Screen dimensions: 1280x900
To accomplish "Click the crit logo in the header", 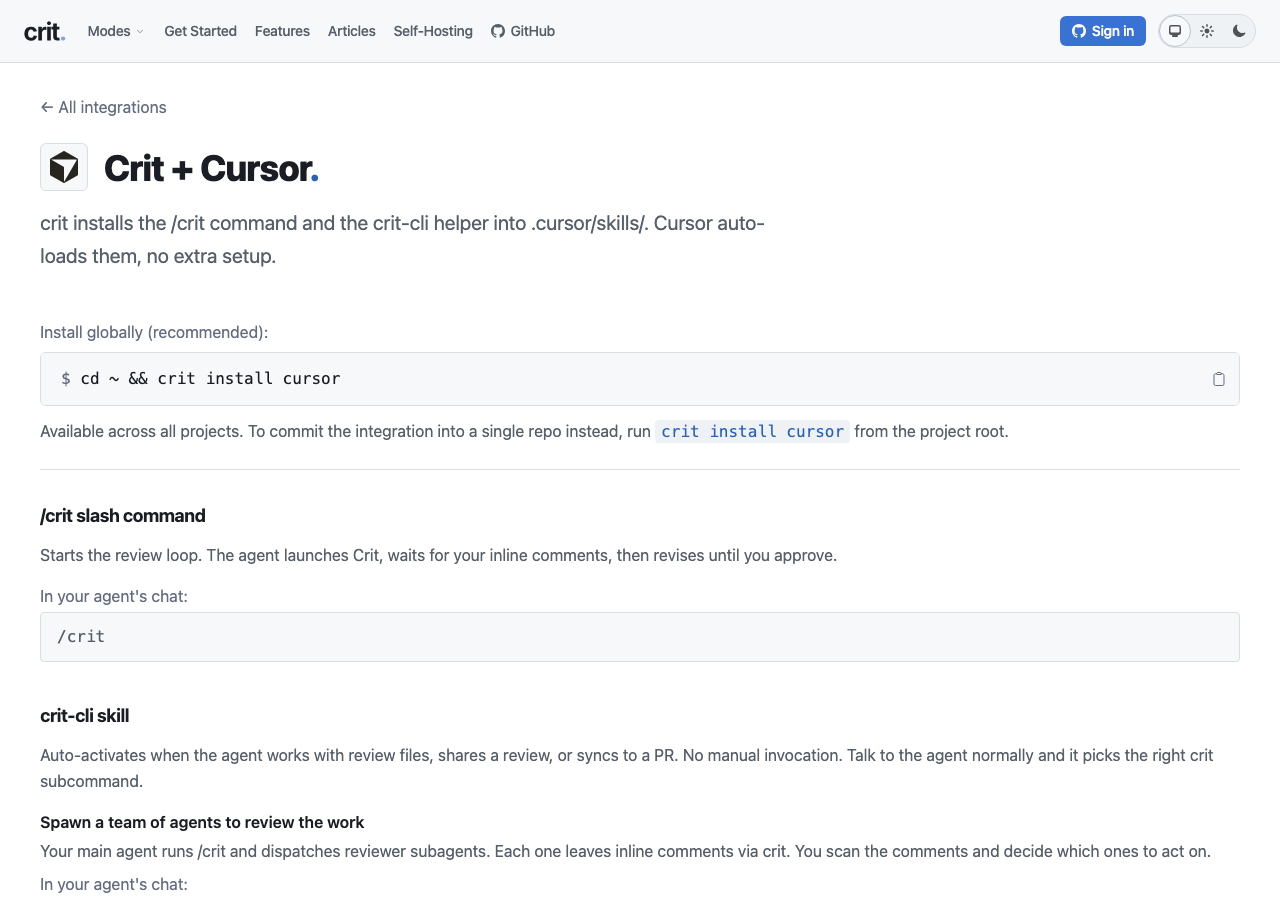I will 44,31.
